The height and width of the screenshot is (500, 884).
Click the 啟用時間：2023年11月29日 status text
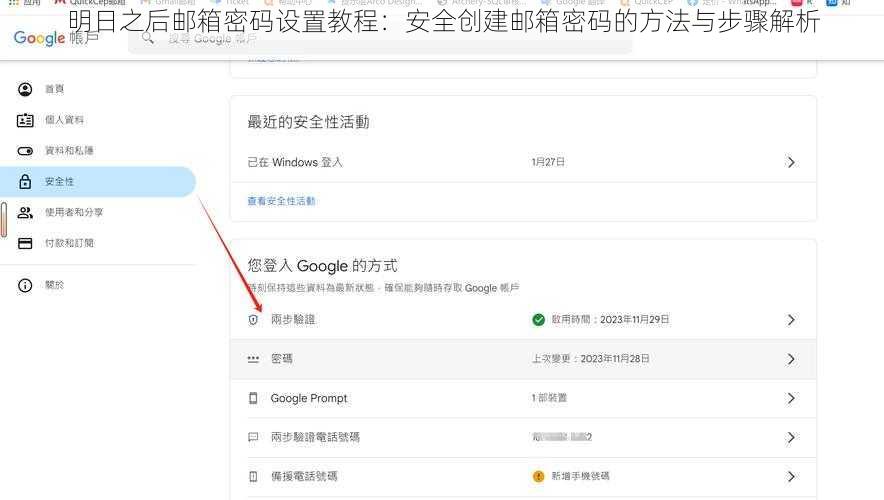point(611,320)
